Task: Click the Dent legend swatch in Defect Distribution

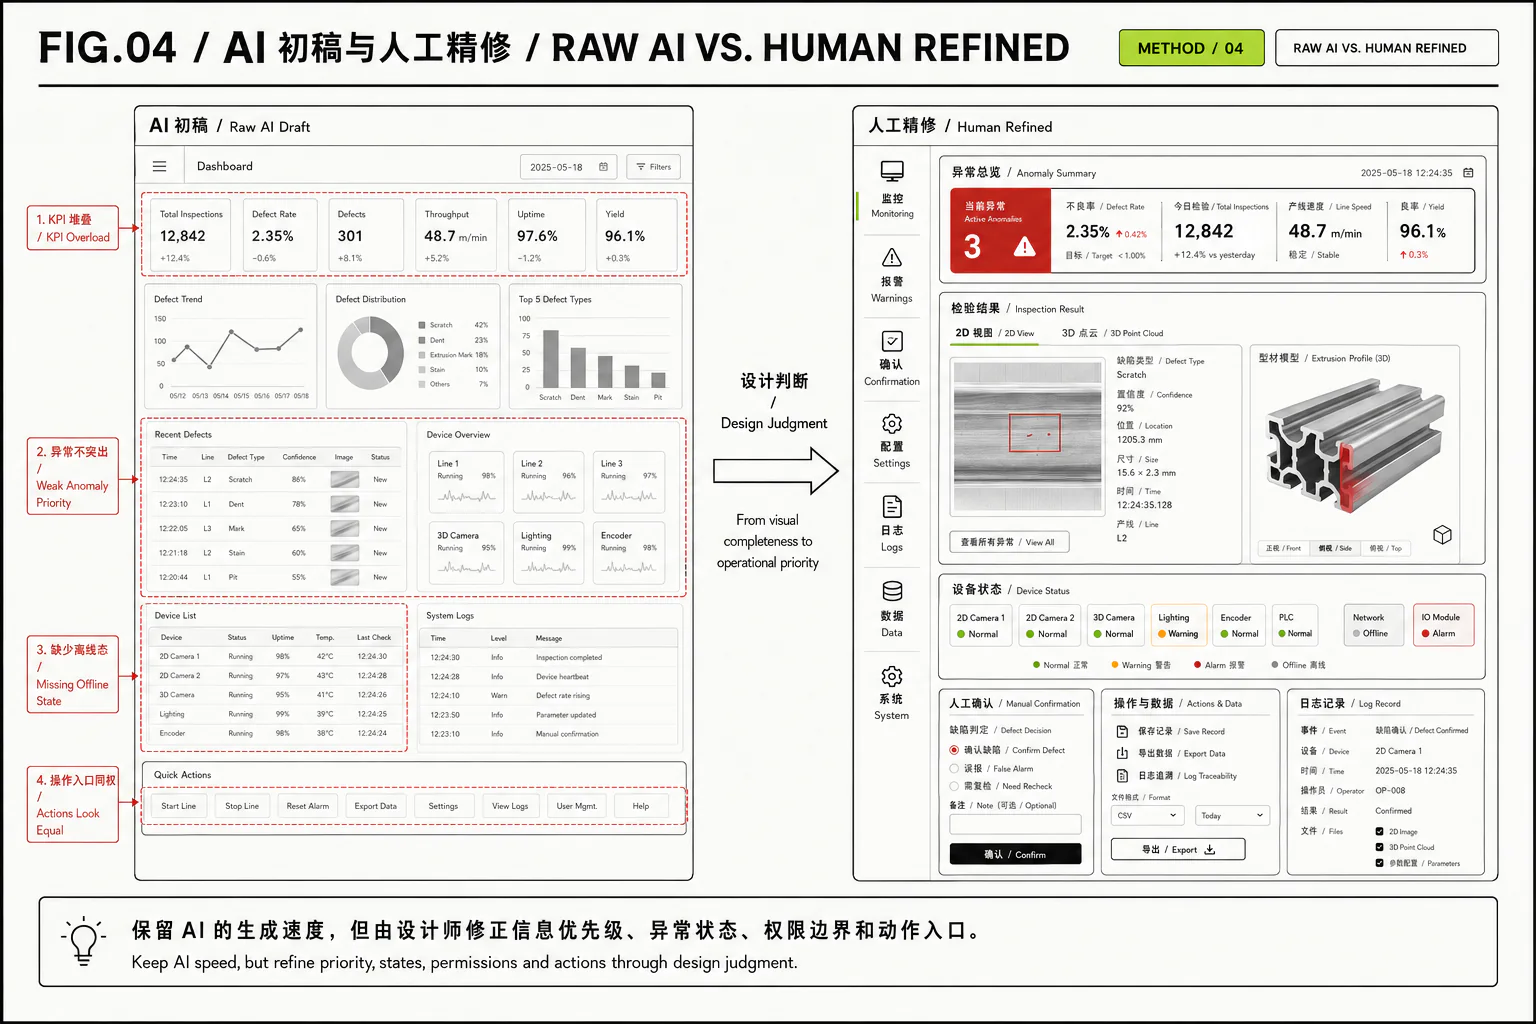Action: pyautogui.click(x=422, y=340)
